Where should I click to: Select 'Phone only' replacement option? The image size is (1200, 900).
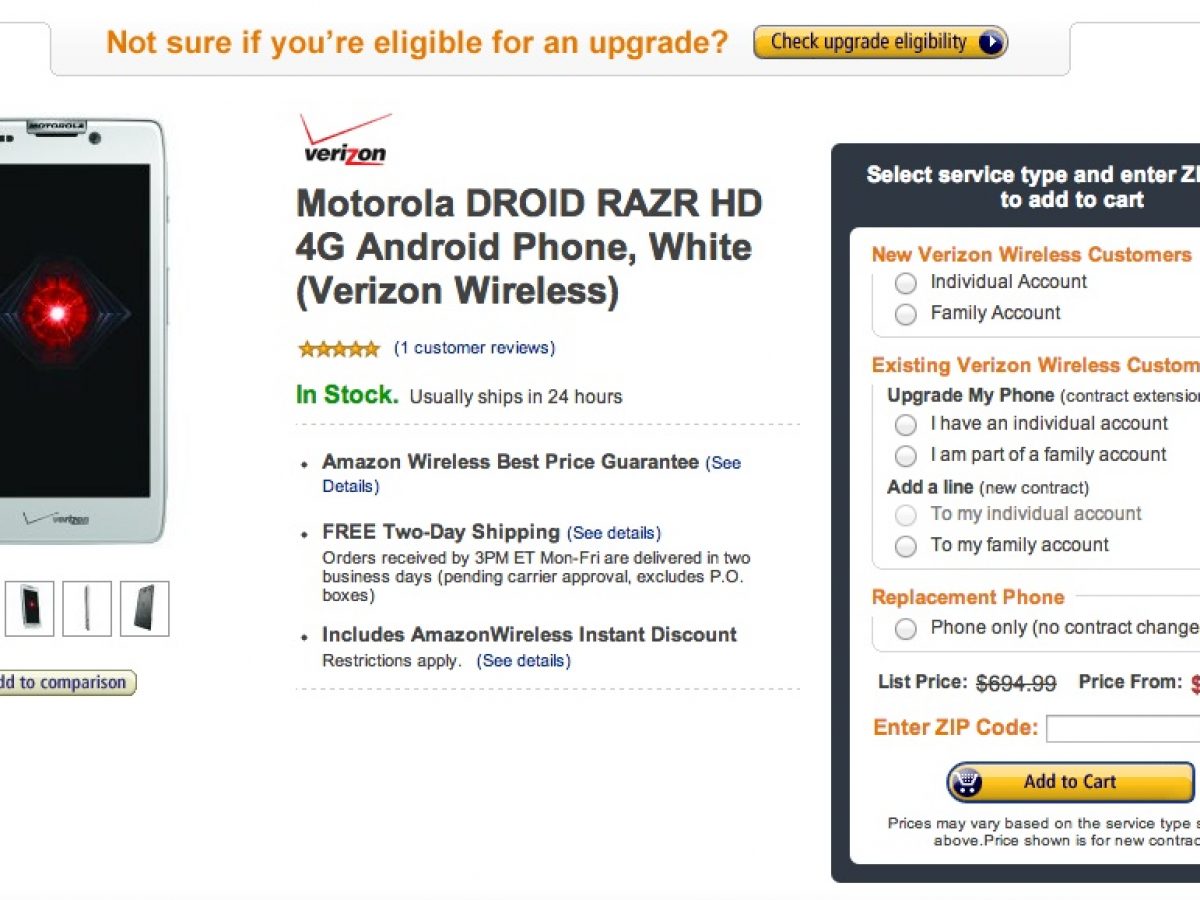pyautogui.click(x=906, y=629)
